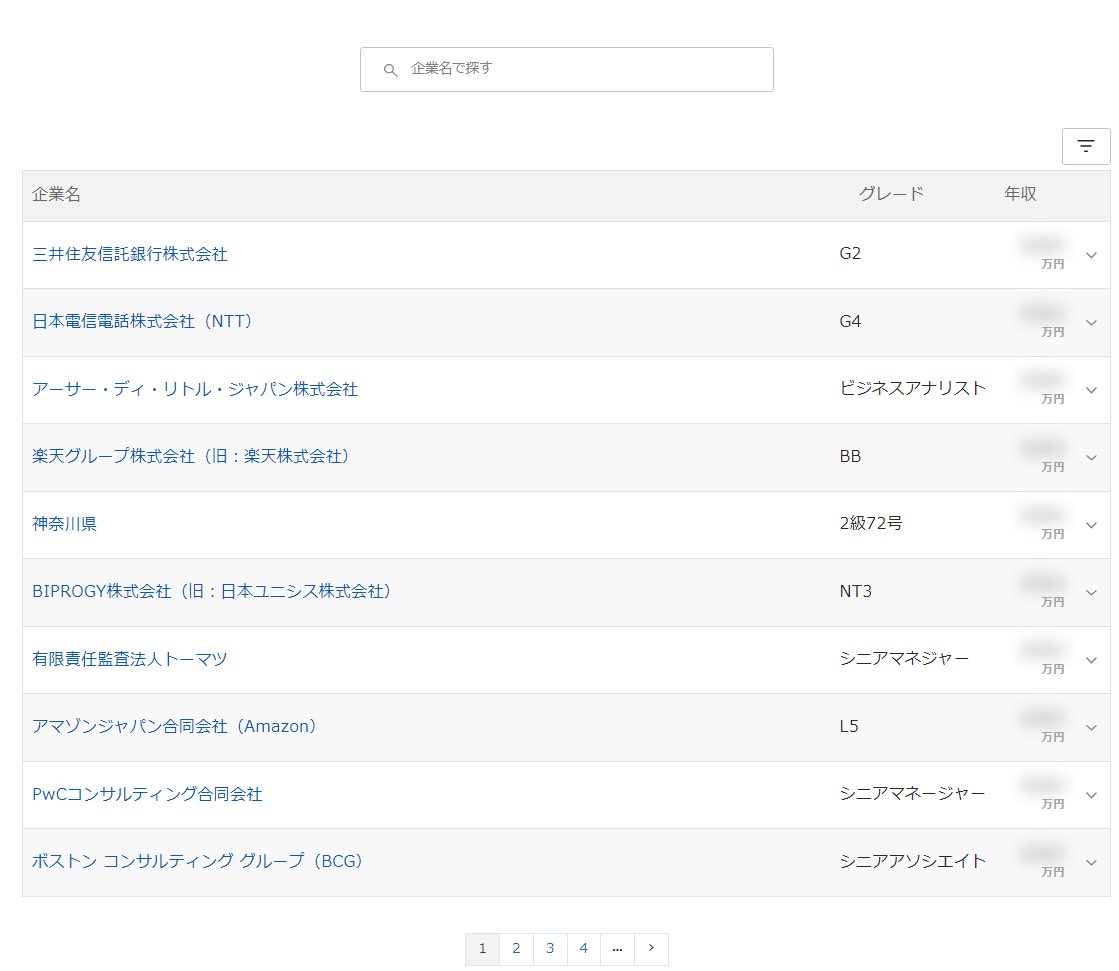
Task: Expand the アーサー・ディ・リトル row chevron
Action: pyautogui.click(x=1091, y=390)
